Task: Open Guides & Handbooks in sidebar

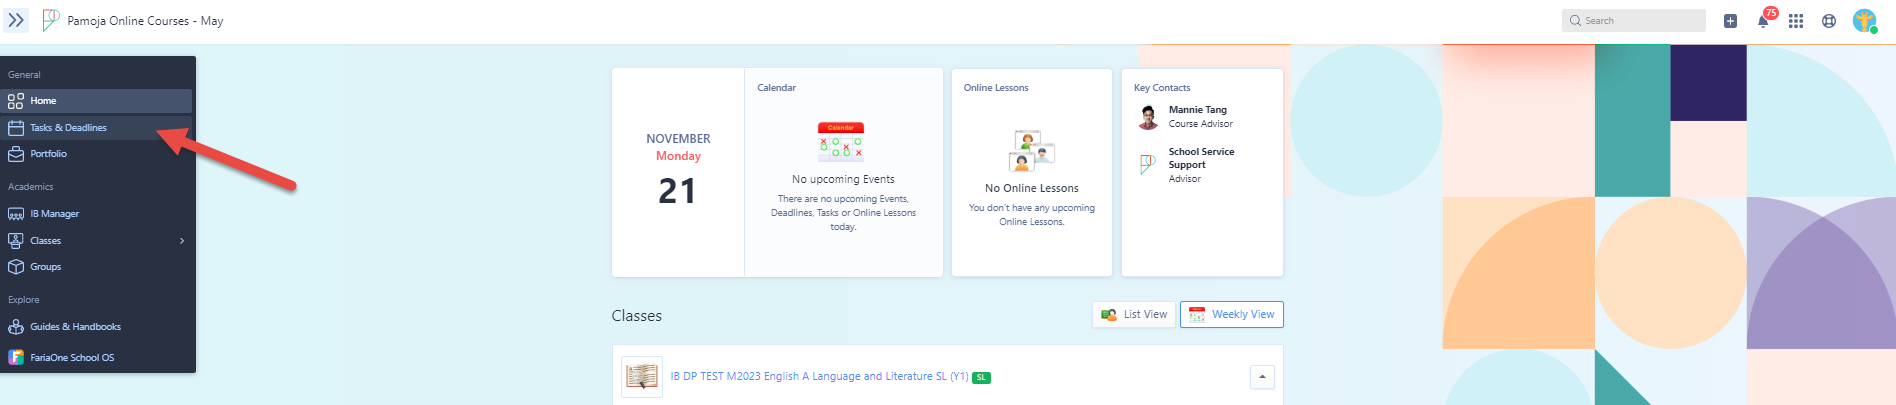Action: click(97, 327)
